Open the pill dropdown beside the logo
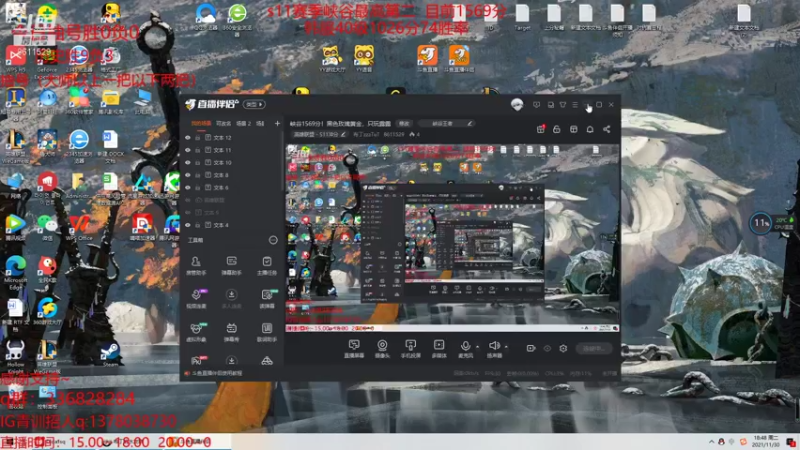Screen dimensions: 800x450 pyautogui.click(x=254, y=105)
